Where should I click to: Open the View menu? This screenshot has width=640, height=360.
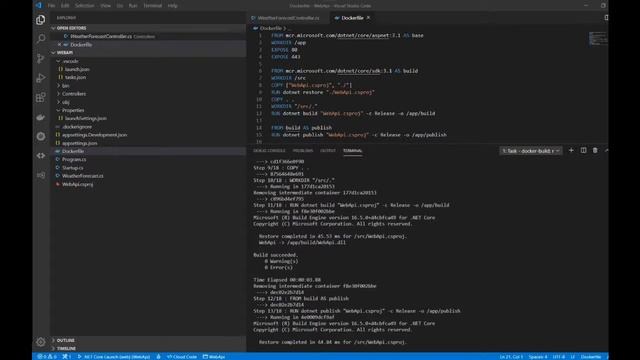[105, 6]
